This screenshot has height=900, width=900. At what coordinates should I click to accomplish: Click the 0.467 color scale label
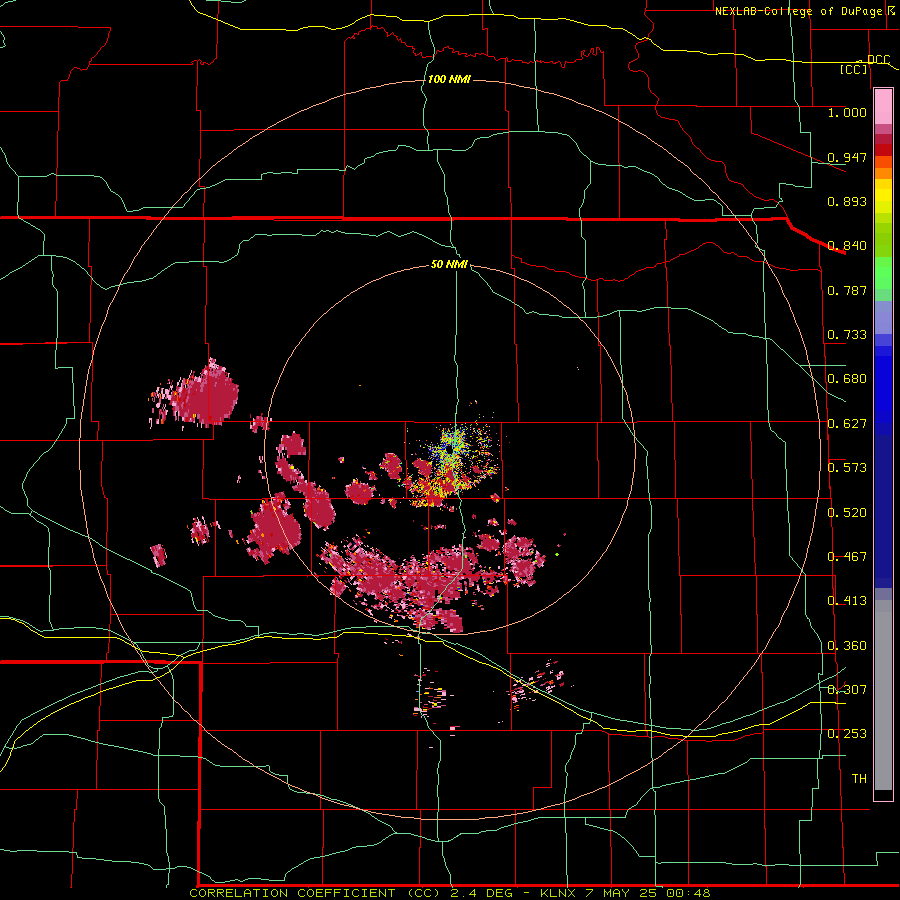(x=847, y=557)
